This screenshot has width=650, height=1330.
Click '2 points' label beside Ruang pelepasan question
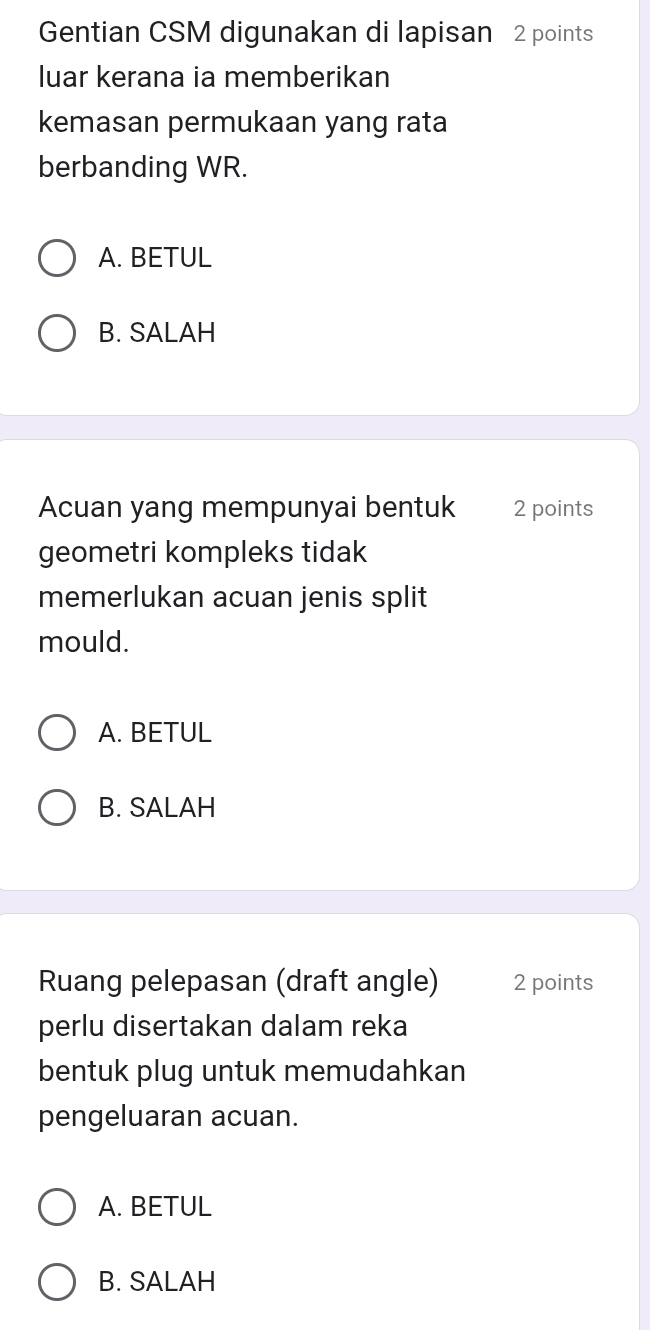(553, 983)
